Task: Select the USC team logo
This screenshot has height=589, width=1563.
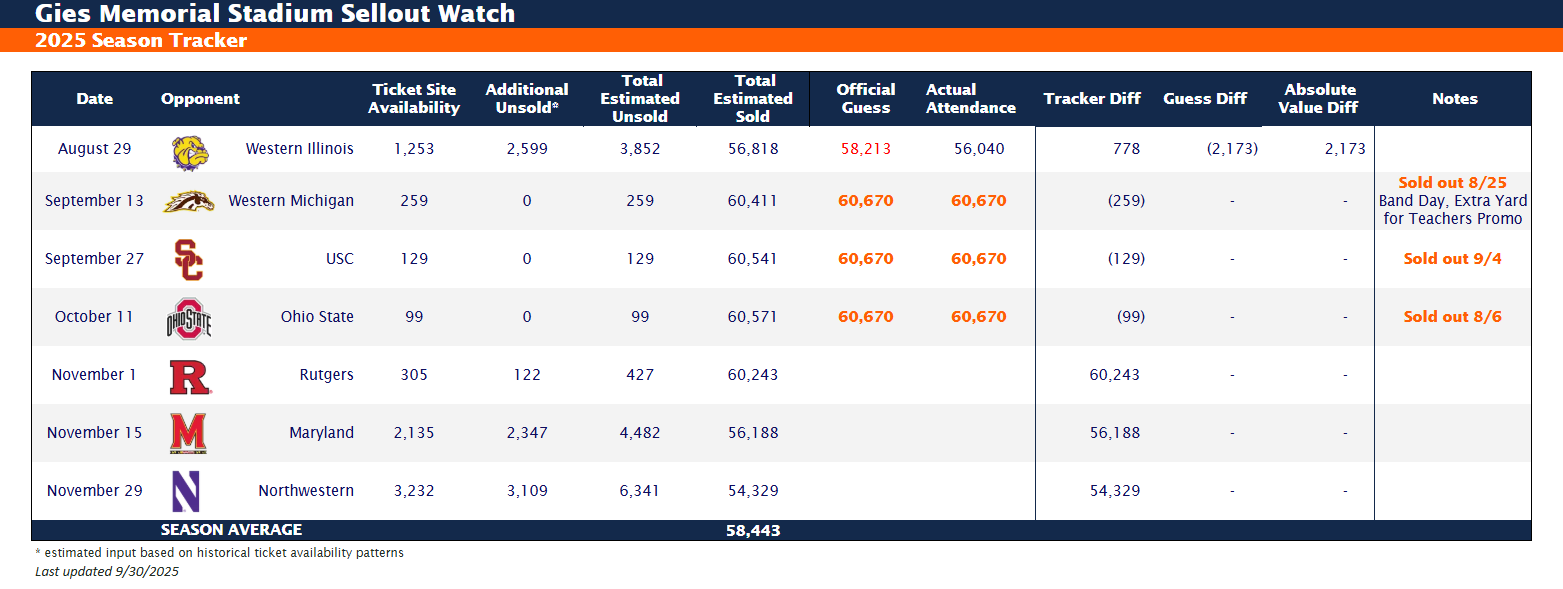Action: tap(188, 259)
